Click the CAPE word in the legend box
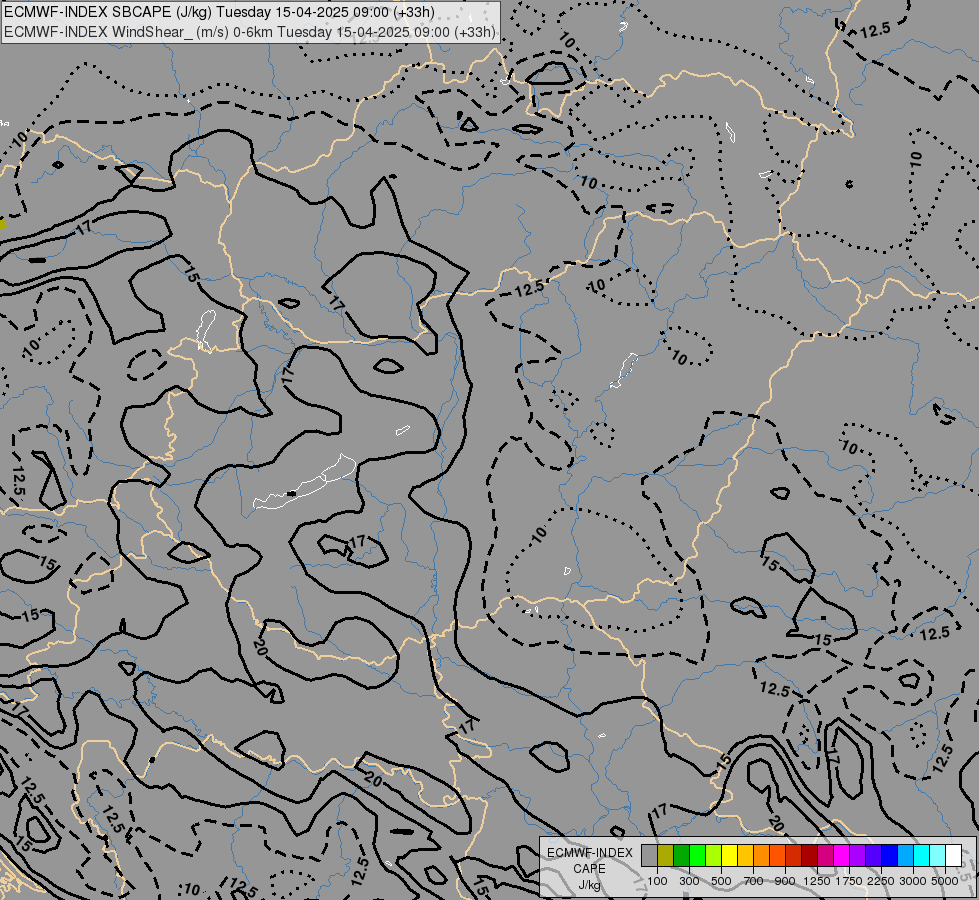This screenshot has height=900, width=979. click(x=589, y=869)
